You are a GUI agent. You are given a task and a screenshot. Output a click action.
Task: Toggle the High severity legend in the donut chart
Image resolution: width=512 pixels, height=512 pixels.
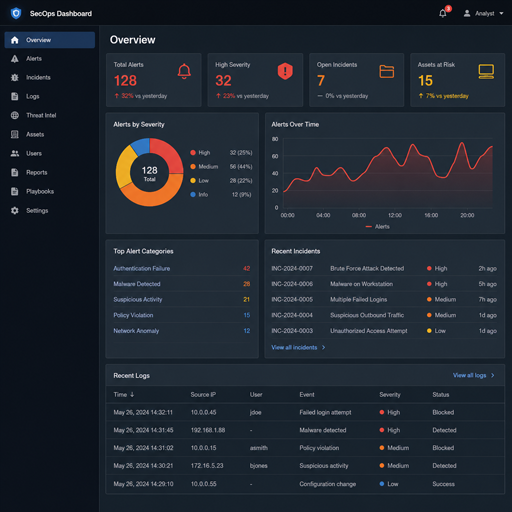[x=200, y=153]
